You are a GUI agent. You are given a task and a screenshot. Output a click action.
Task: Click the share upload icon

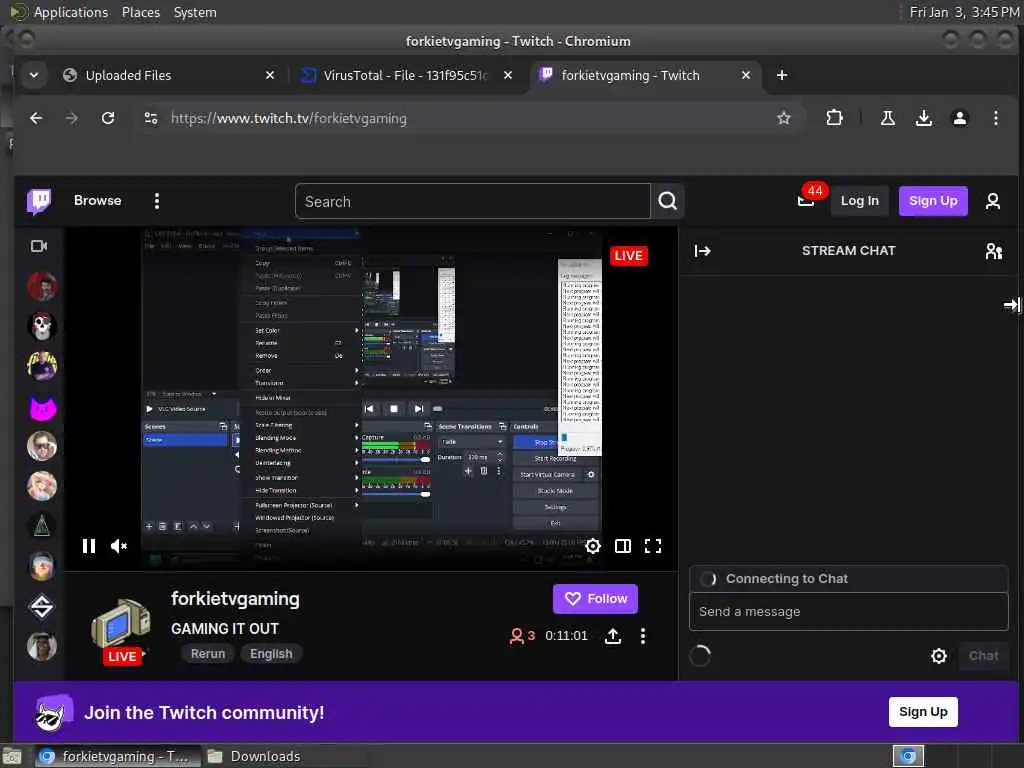(613, 636)
